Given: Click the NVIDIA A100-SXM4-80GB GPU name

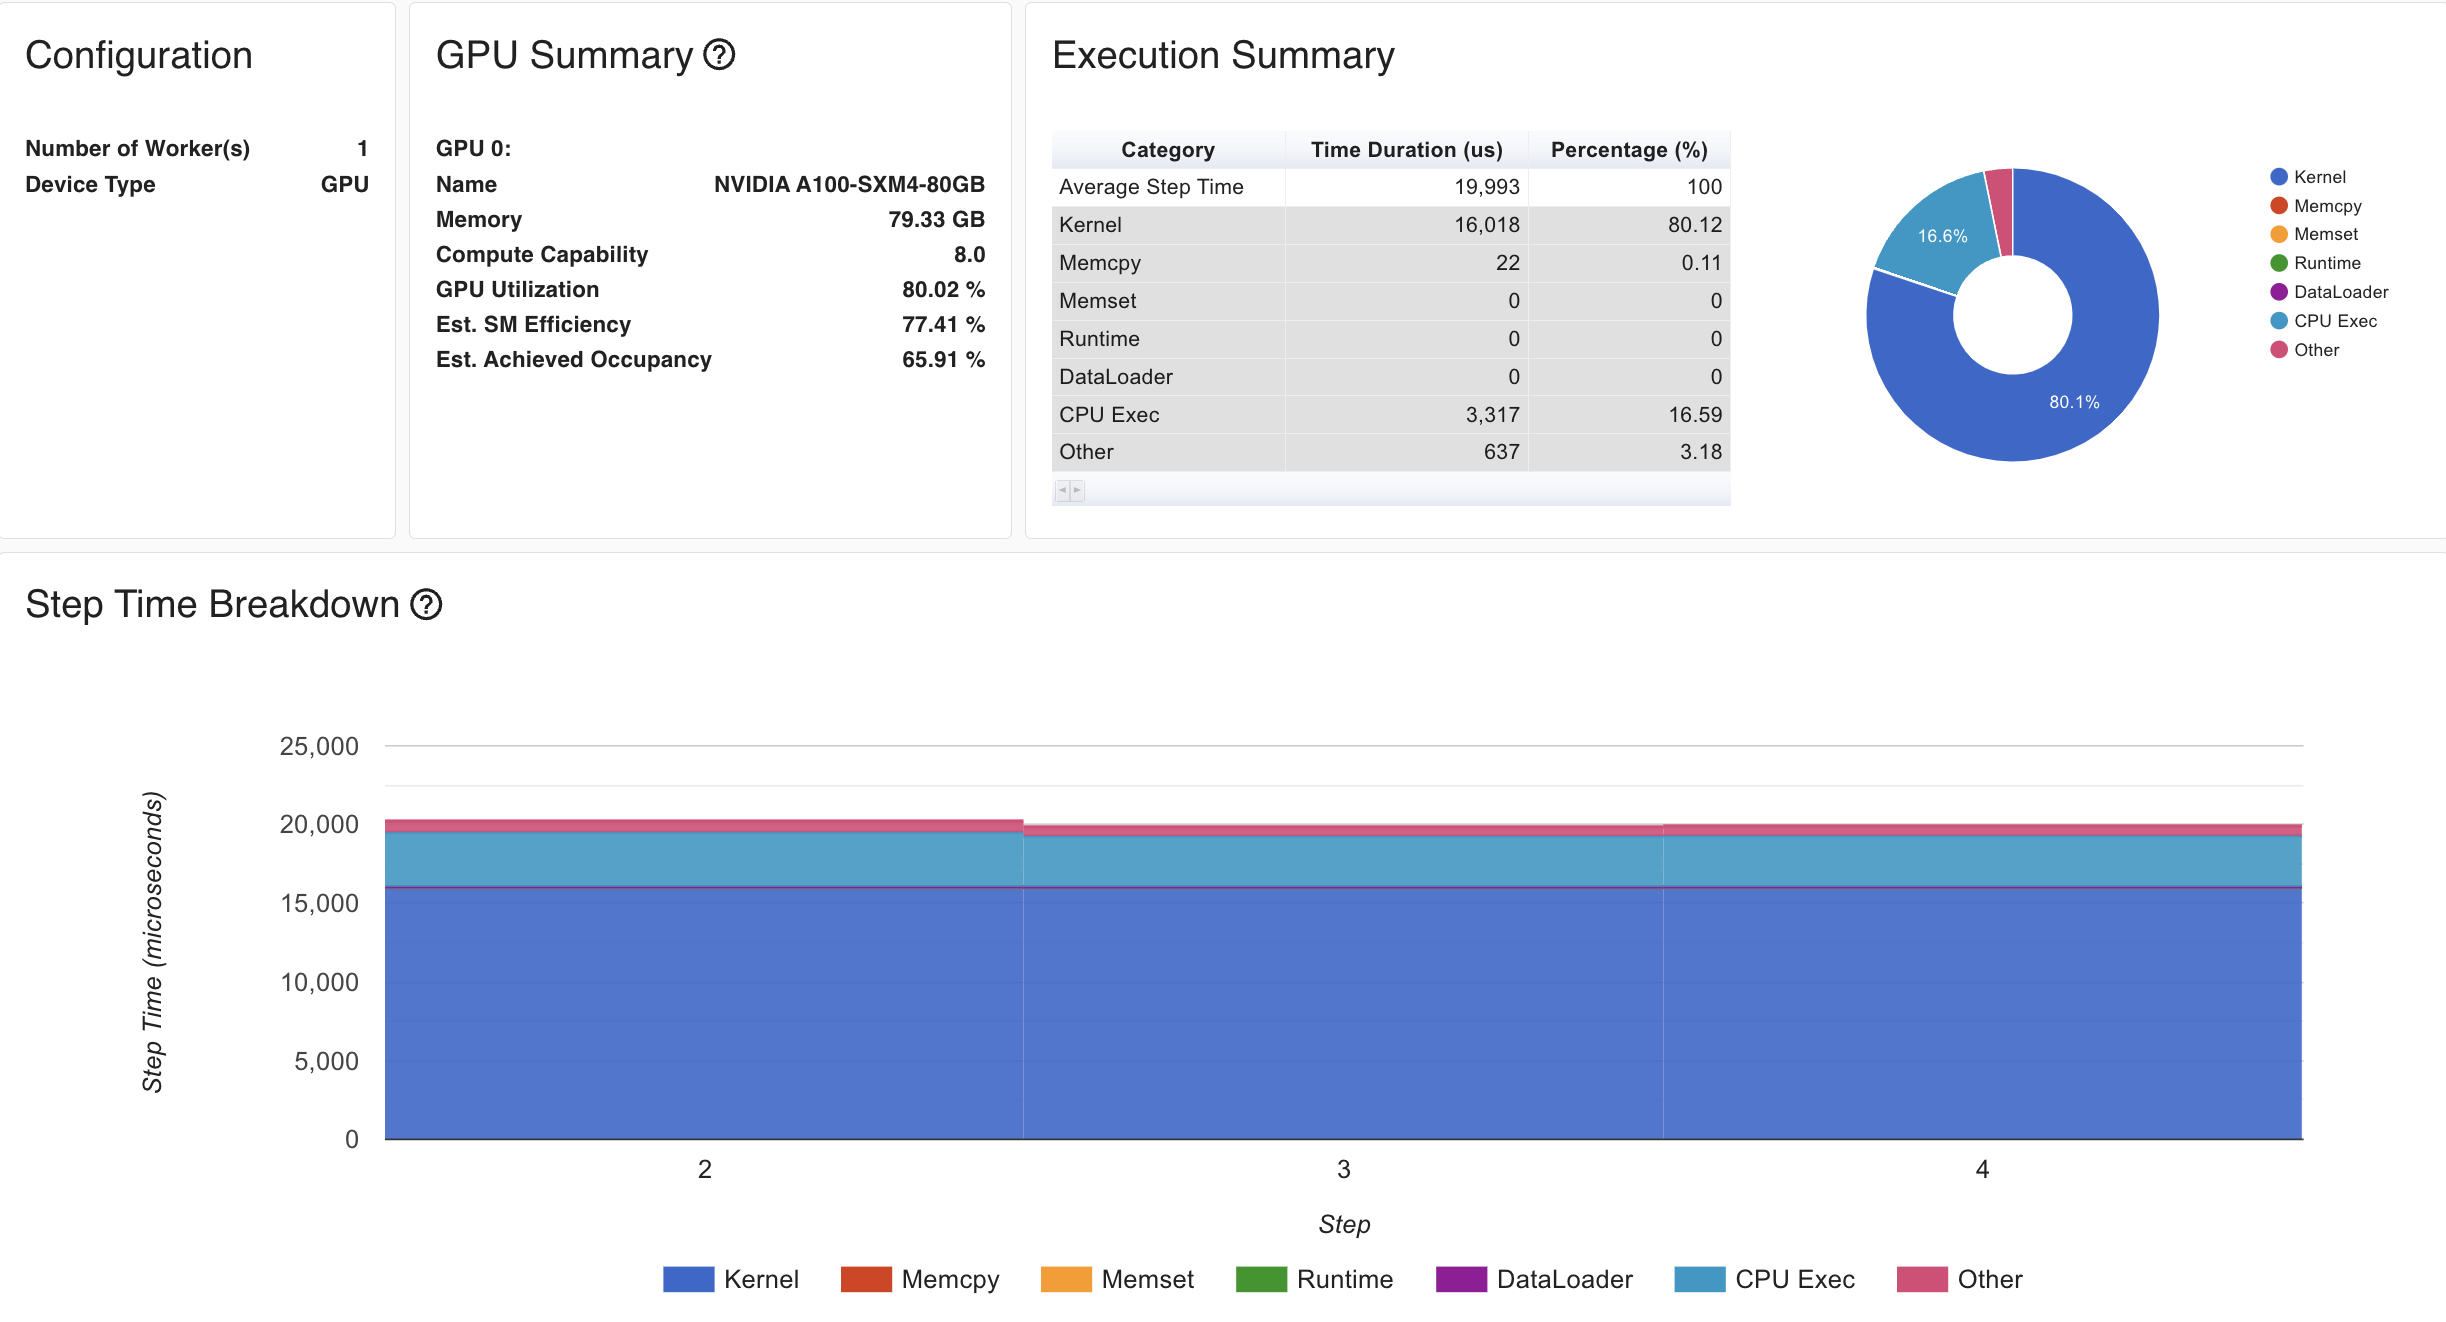Looking at the screenshot, I should (849, 184).
